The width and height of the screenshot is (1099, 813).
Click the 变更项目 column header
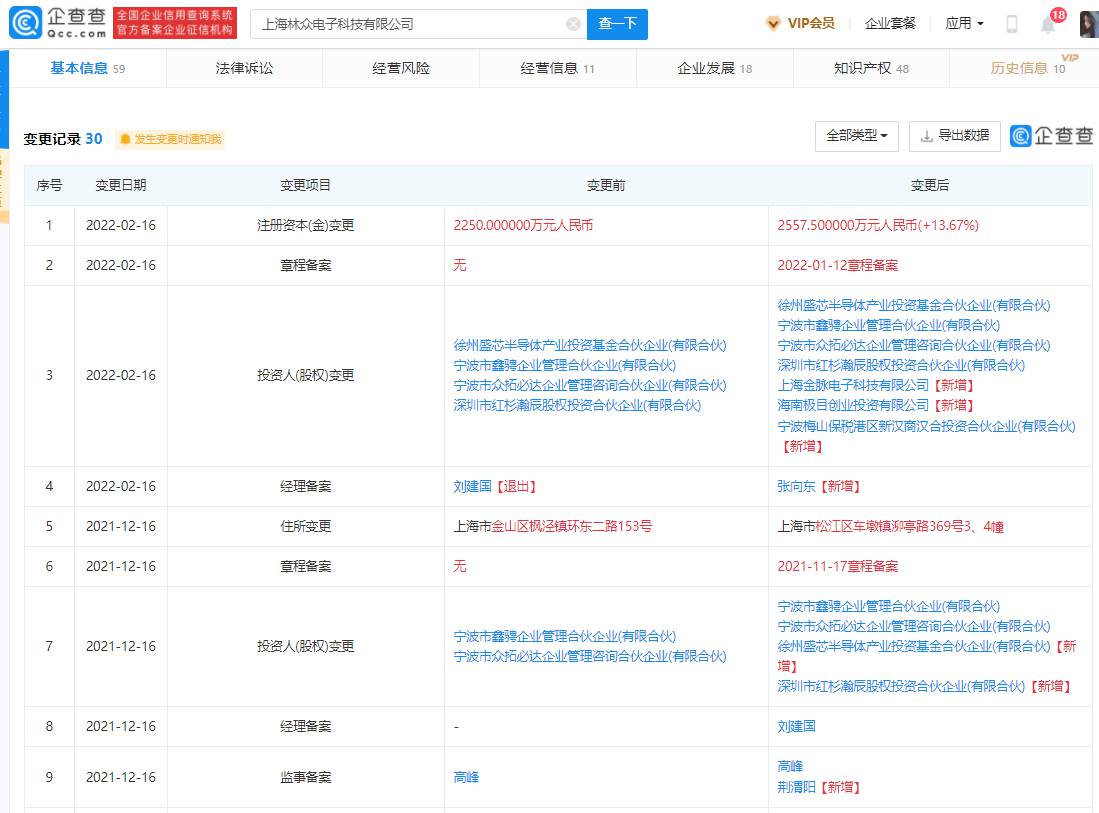(306, 185)
